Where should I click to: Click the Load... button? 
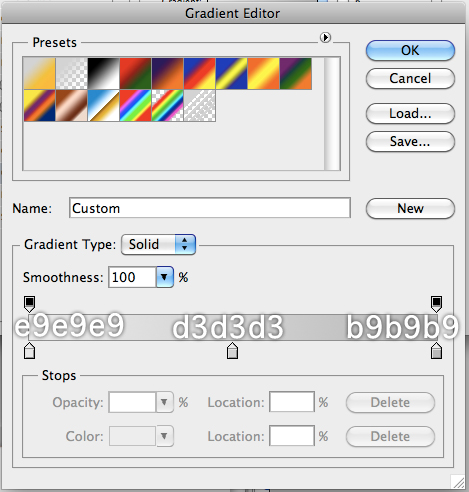410,113
